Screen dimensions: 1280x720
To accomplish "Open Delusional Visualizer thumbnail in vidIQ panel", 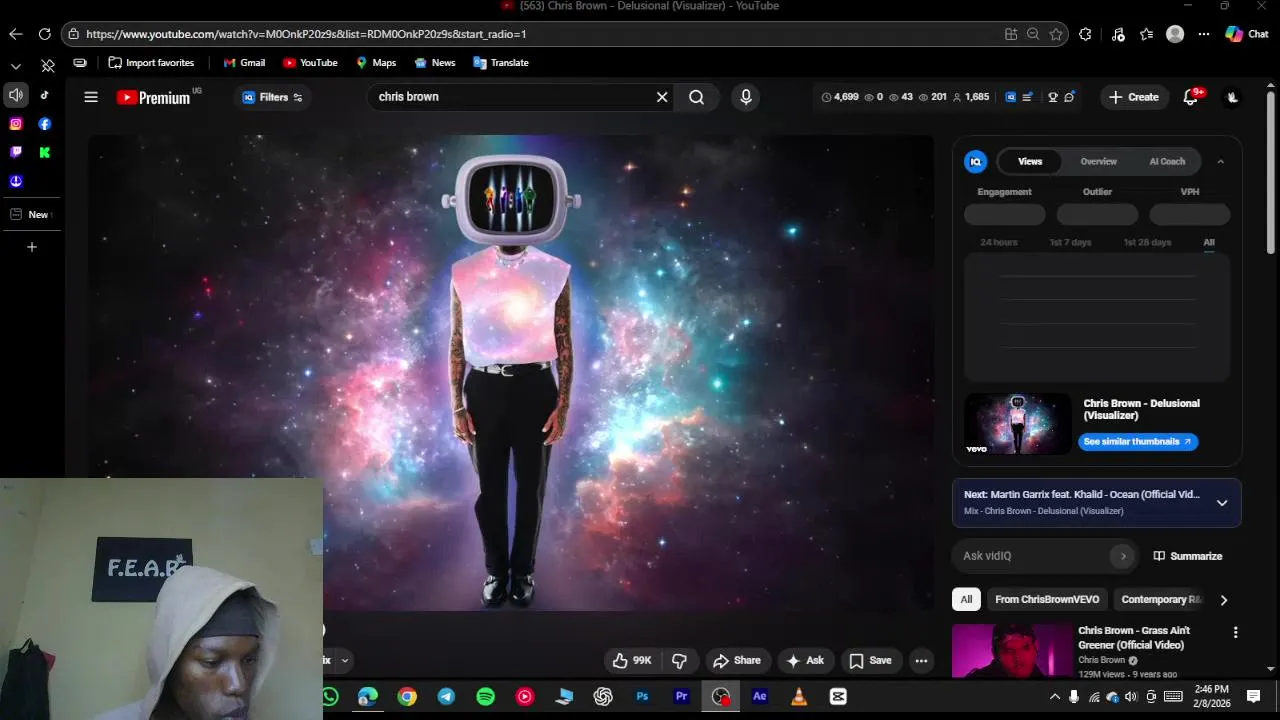I will coord(1017,424).
